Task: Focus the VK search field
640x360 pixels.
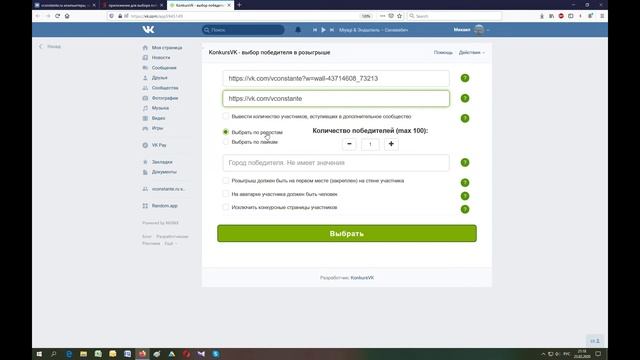Action: (x=243, y=30)
